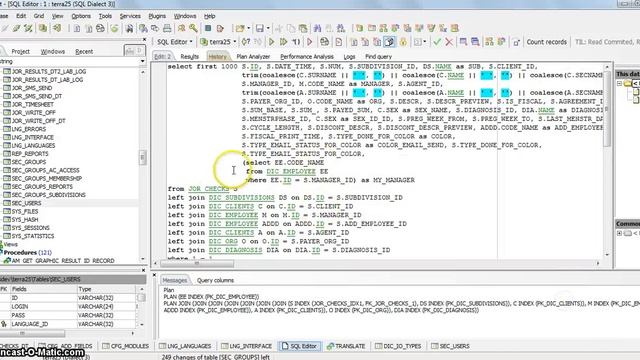Screen dimensions: 640x360
Task: Switch to LNG_LANGUAGES window tab at bottom
Action: coord(185,346)
